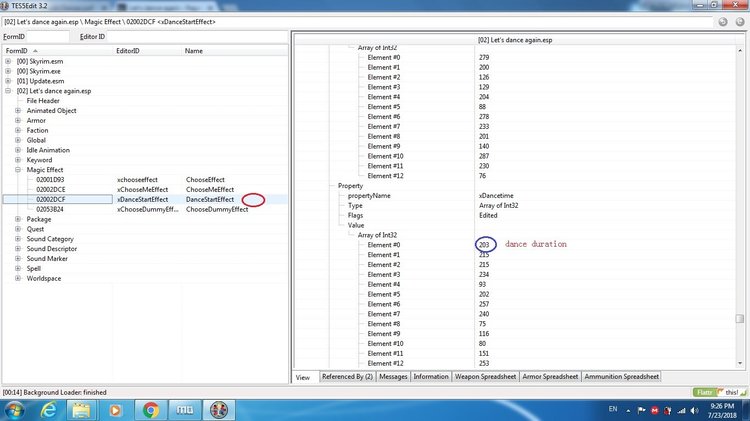
Task: Click the EN language indicator
Action: coord(613,409)
